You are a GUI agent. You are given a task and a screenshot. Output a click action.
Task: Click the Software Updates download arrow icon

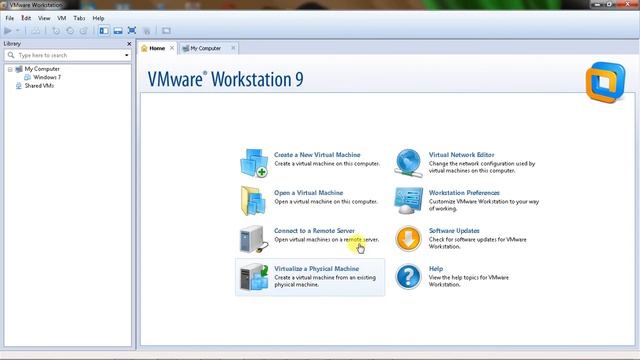coord(408,239)
